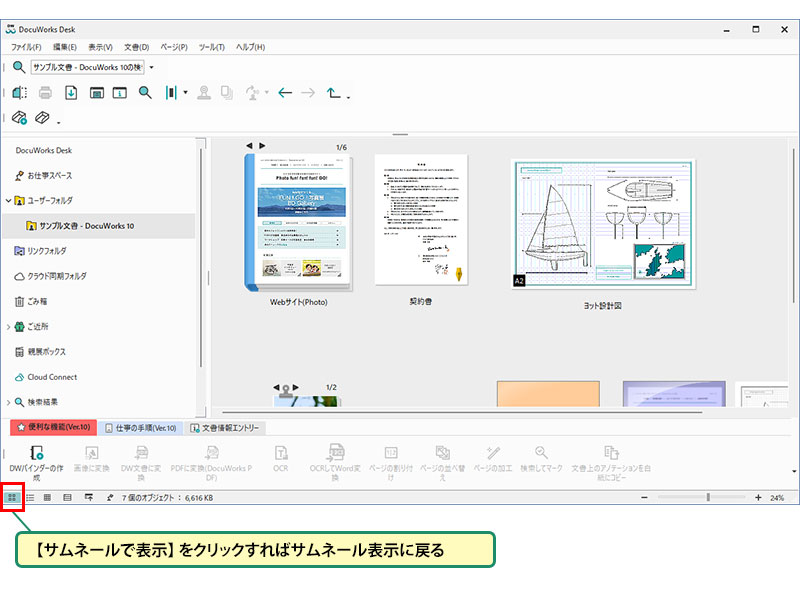Click the back arrow in toolbar
Screen dimensions: 800x600
pos(285,93)
